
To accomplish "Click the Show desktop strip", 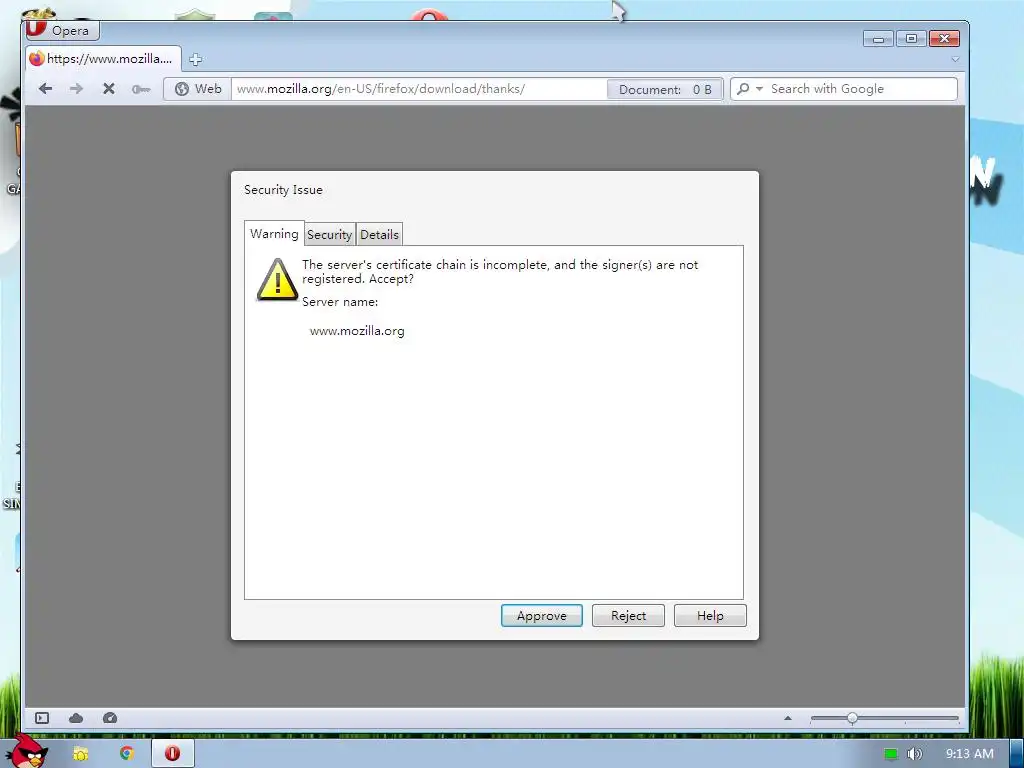I will pyautogui.click(x=1017, y=754).
